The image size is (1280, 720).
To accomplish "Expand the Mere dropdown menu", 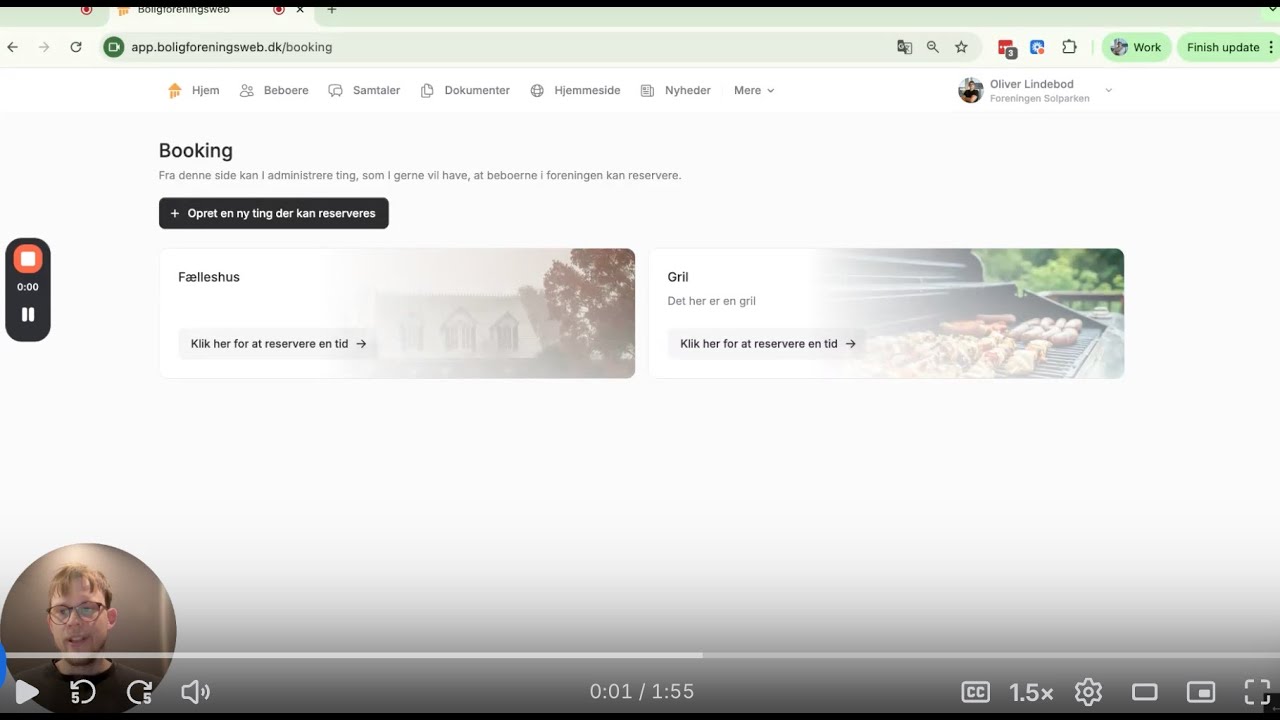I will click(754, 90).
